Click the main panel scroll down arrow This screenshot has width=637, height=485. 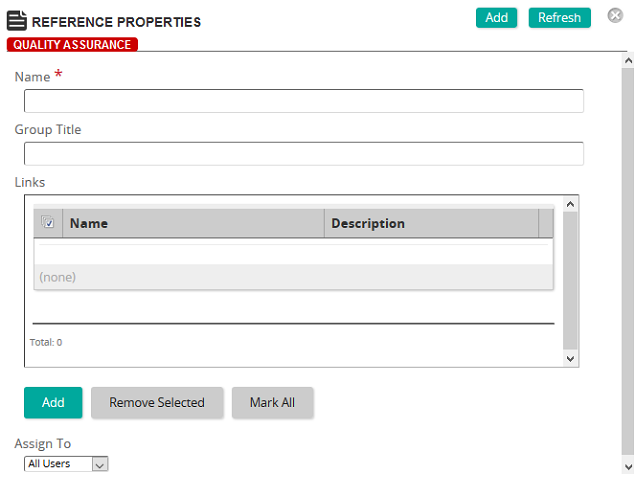pos(628,467)
